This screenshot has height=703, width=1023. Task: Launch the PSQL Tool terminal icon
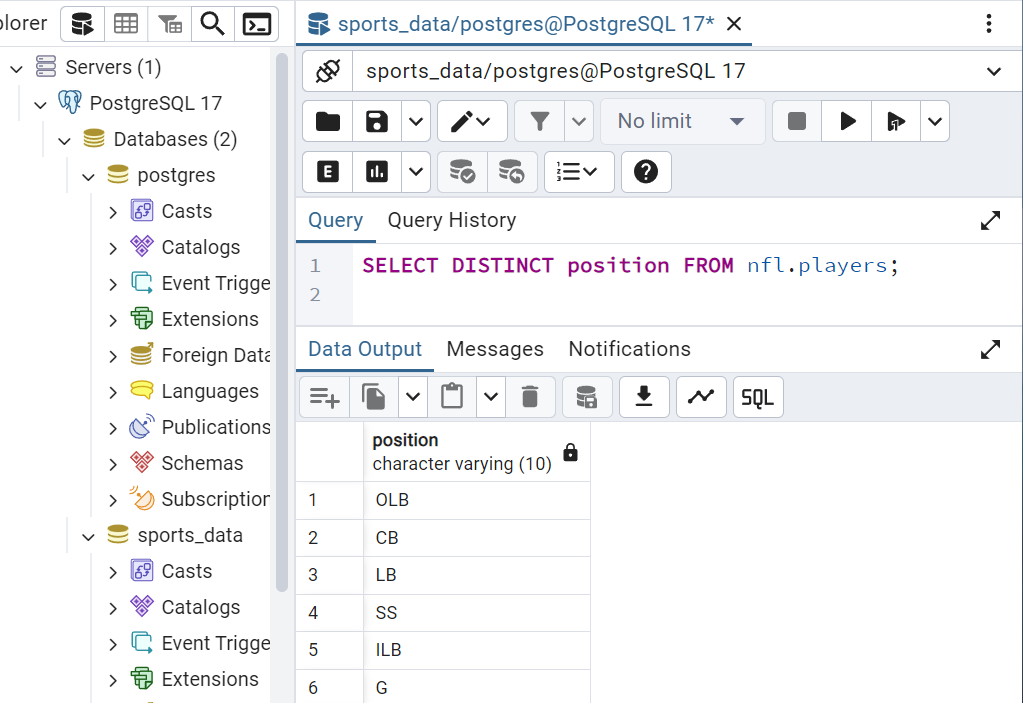(x=256, y=24)
